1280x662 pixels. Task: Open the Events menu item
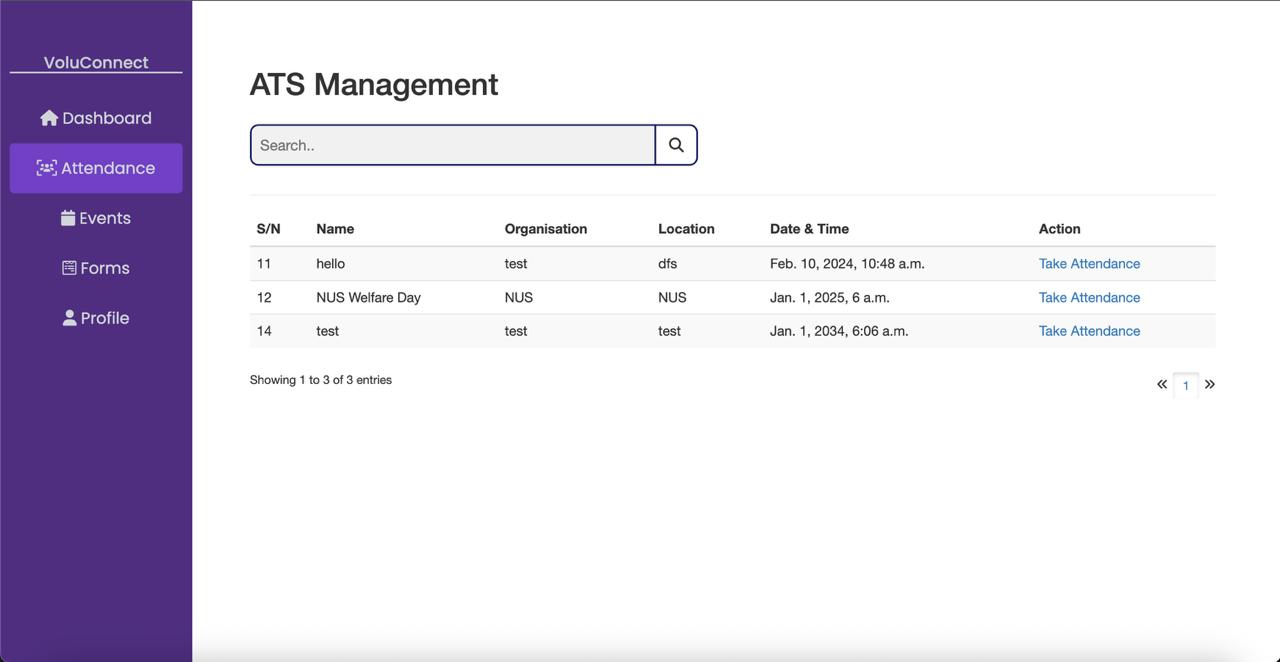pyautogui.click(x=96, y=218)
